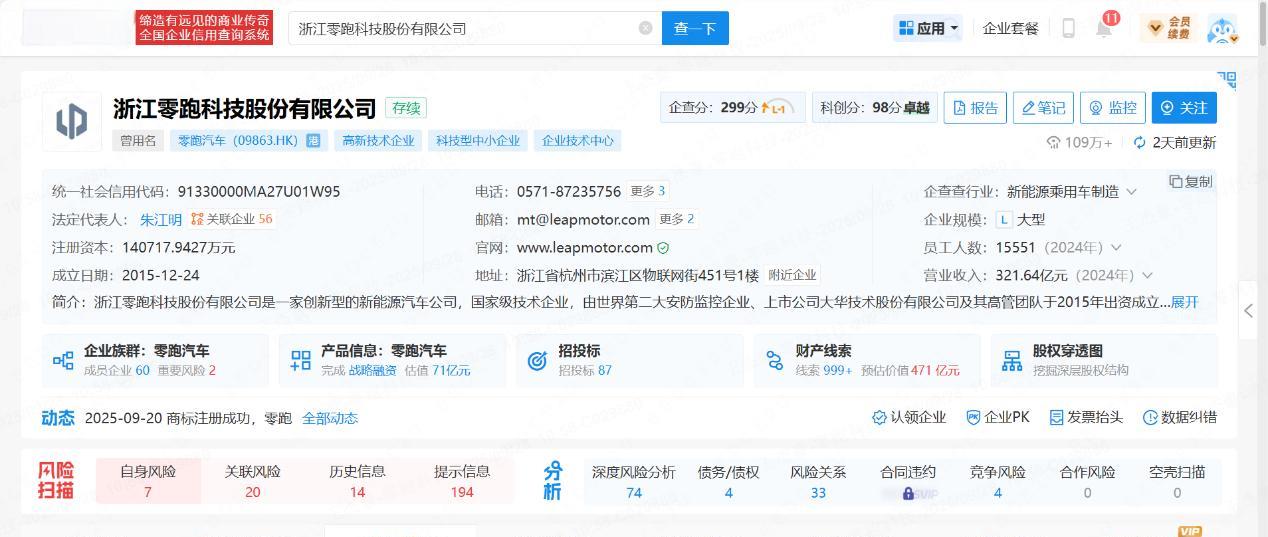Collapse the right side panel arrow
The height and width of the screenshot is (537, 1268).
pos(1249,311)
